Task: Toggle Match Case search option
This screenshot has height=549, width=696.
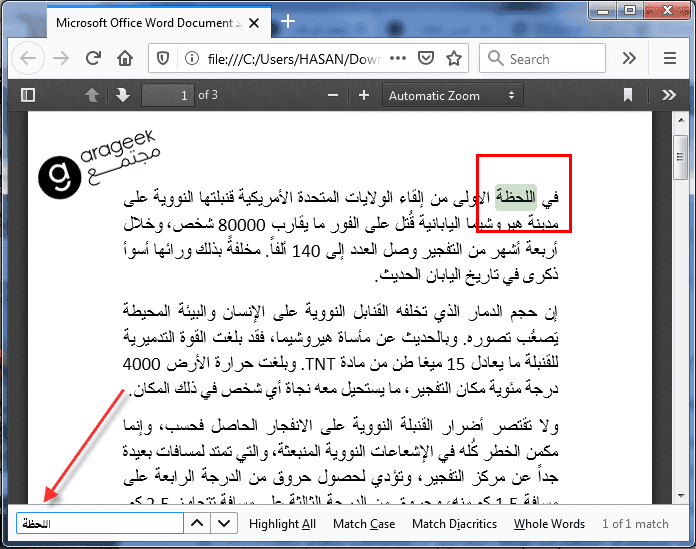Action: pyautogui.click(x=364, y=524)
